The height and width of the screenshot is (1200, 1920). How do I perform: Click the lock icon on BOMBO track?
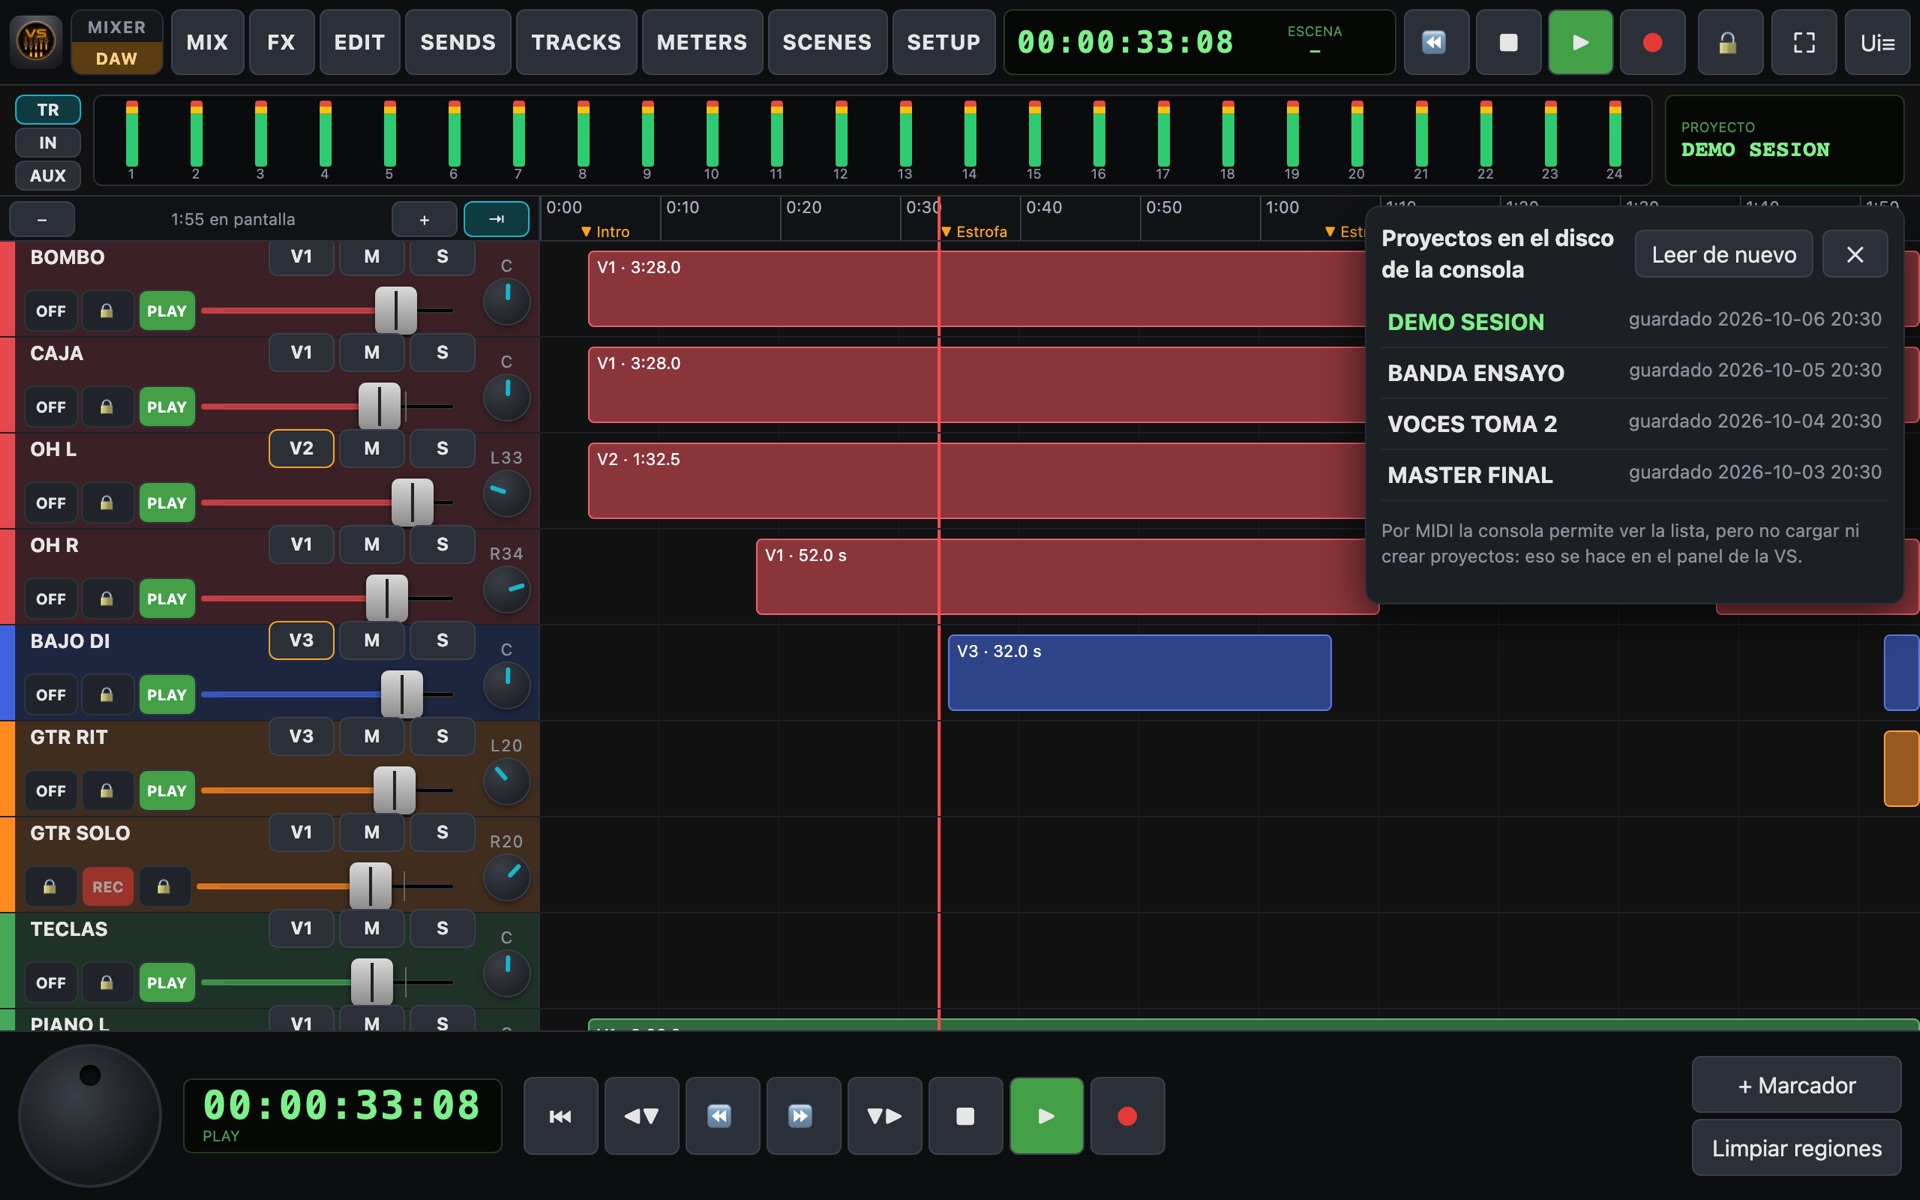[x=107, y=311]
